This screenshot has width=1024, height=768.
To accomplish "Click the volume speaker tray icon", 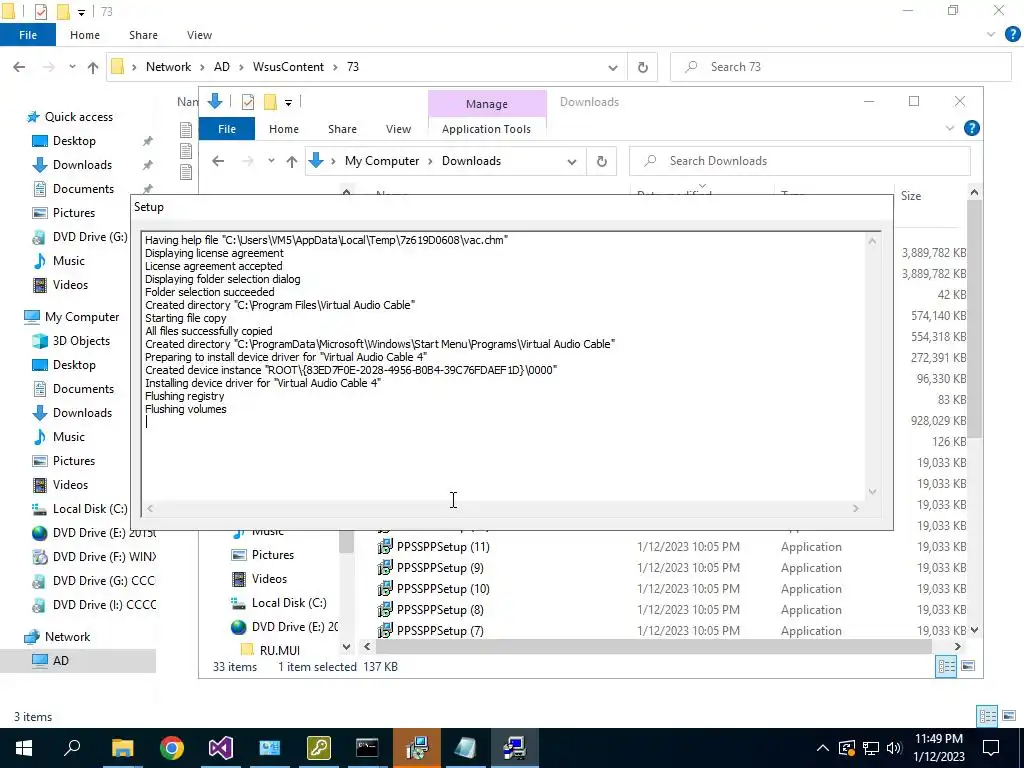I will (x=895, y=748).
